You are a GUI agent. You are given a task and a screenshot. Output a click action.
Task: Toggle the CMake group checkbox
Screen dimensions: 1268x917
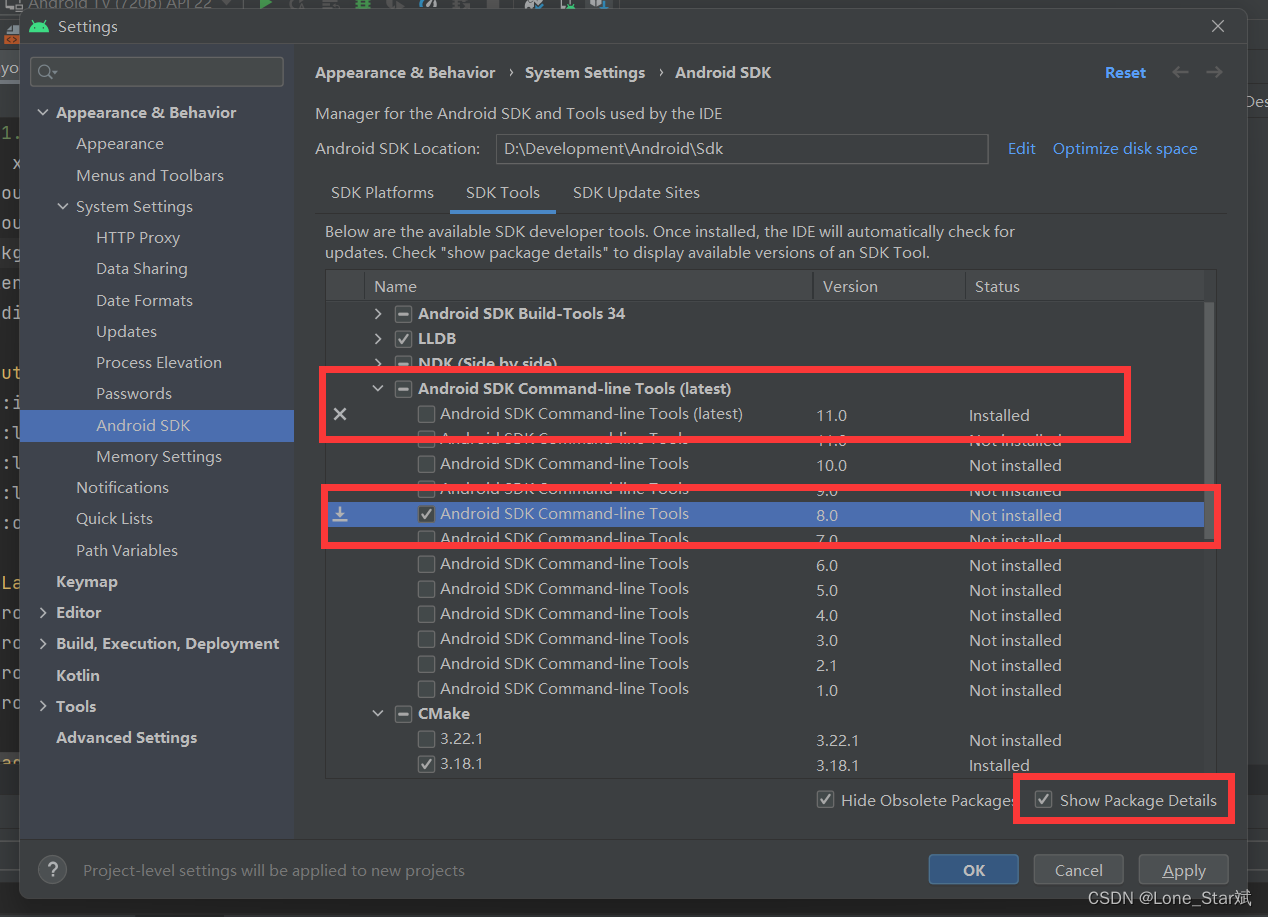[x=403, y=714]
